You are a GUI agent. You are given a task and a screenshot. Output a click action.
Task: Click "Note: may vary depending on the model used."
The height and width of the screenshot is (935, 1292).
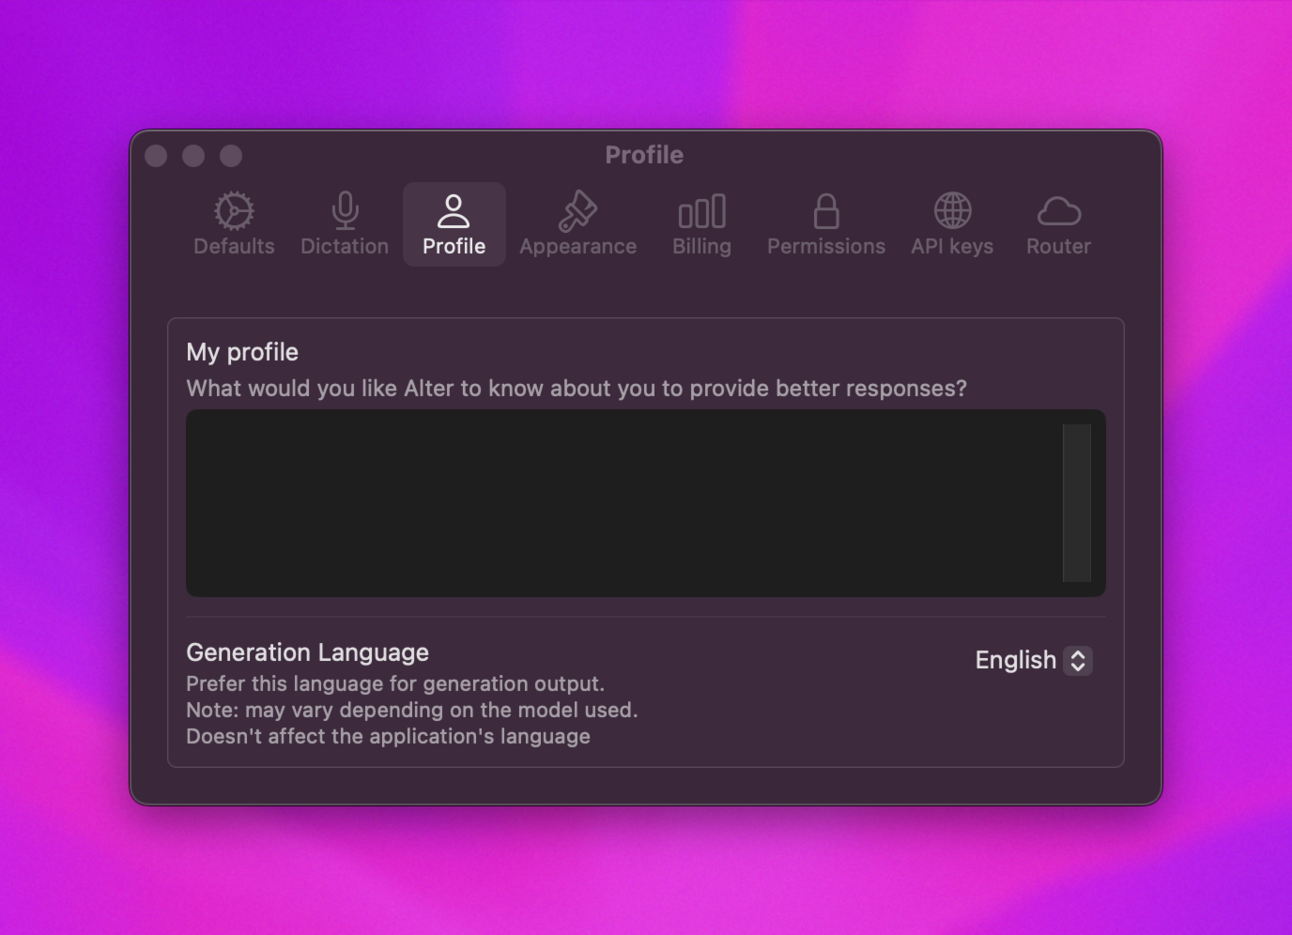coord(412,710)
